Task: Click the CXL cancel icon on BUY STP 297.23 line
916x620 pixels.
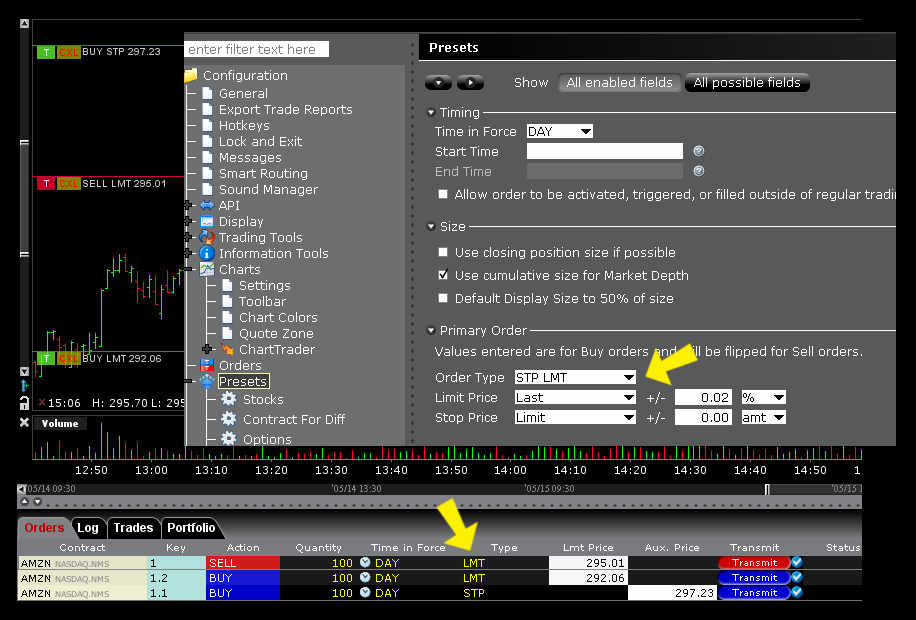Action: 68,52
